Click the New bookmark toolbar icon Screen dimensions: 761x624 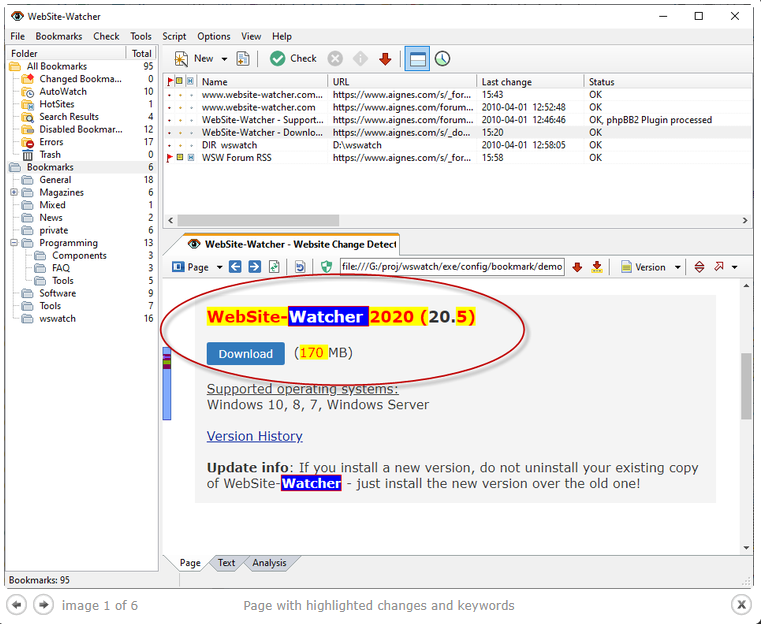[181, 59]
